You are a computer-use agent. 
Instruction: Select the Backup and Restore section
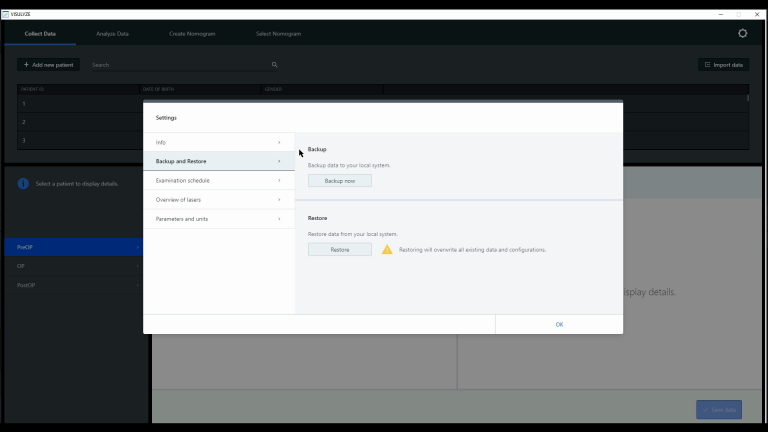[218, 161]
